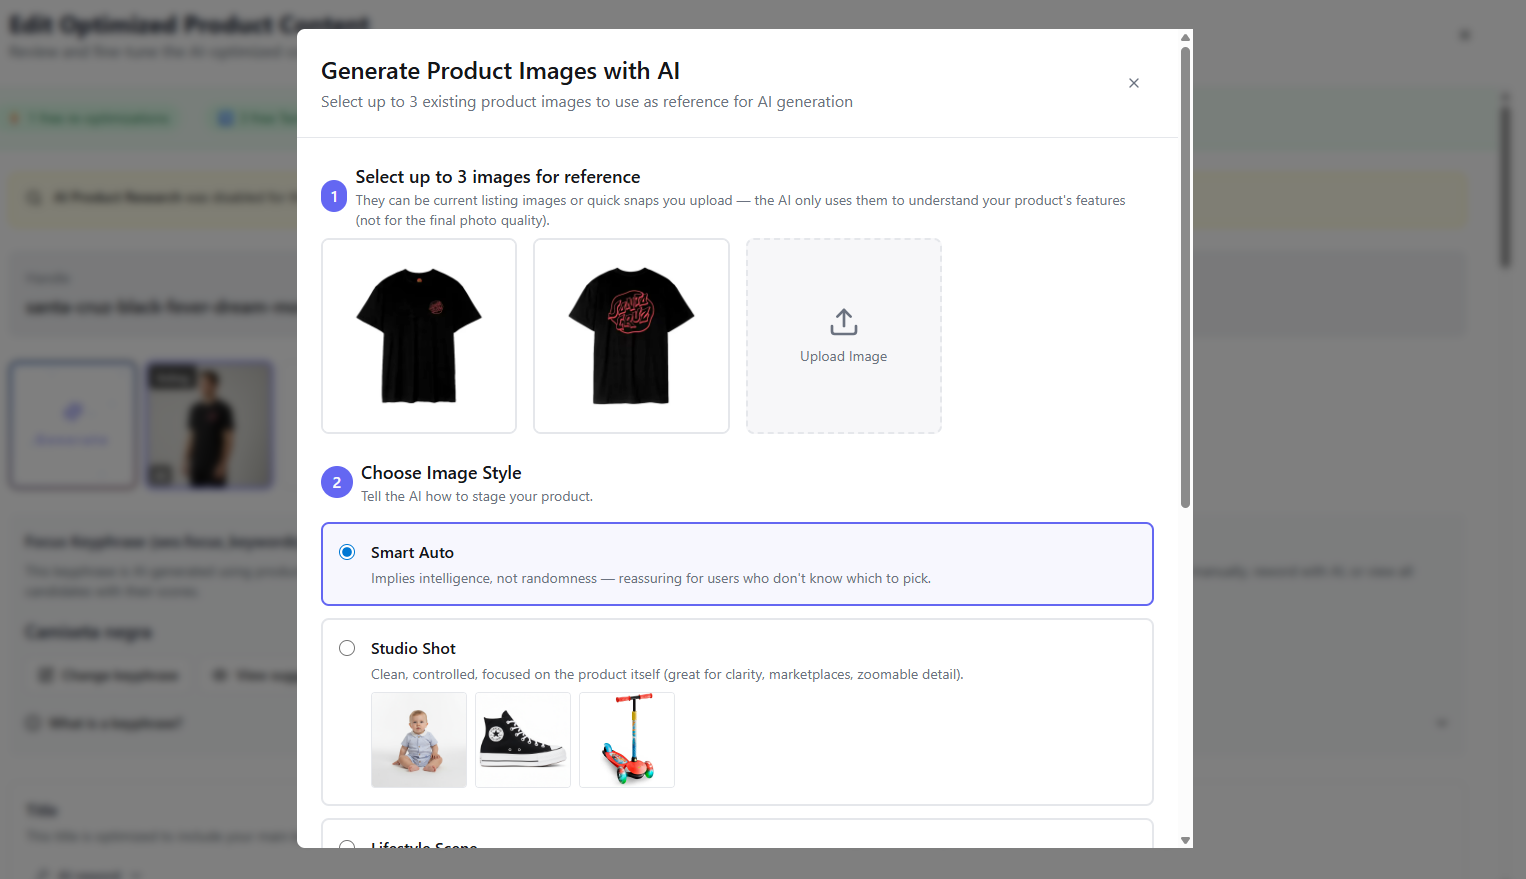Select the Studio Shot image style
This screenshot has height=879, width=1526.
(347, 647)
